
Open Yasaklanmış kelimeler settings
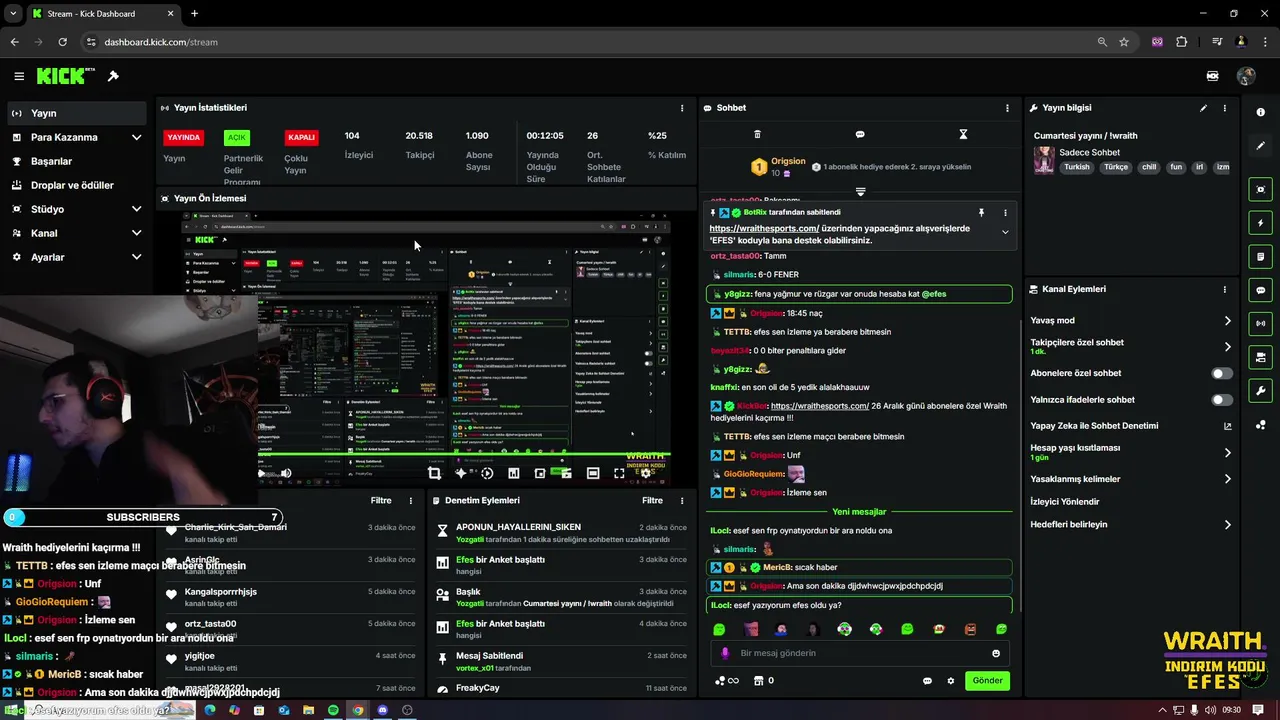[1130, 479]
